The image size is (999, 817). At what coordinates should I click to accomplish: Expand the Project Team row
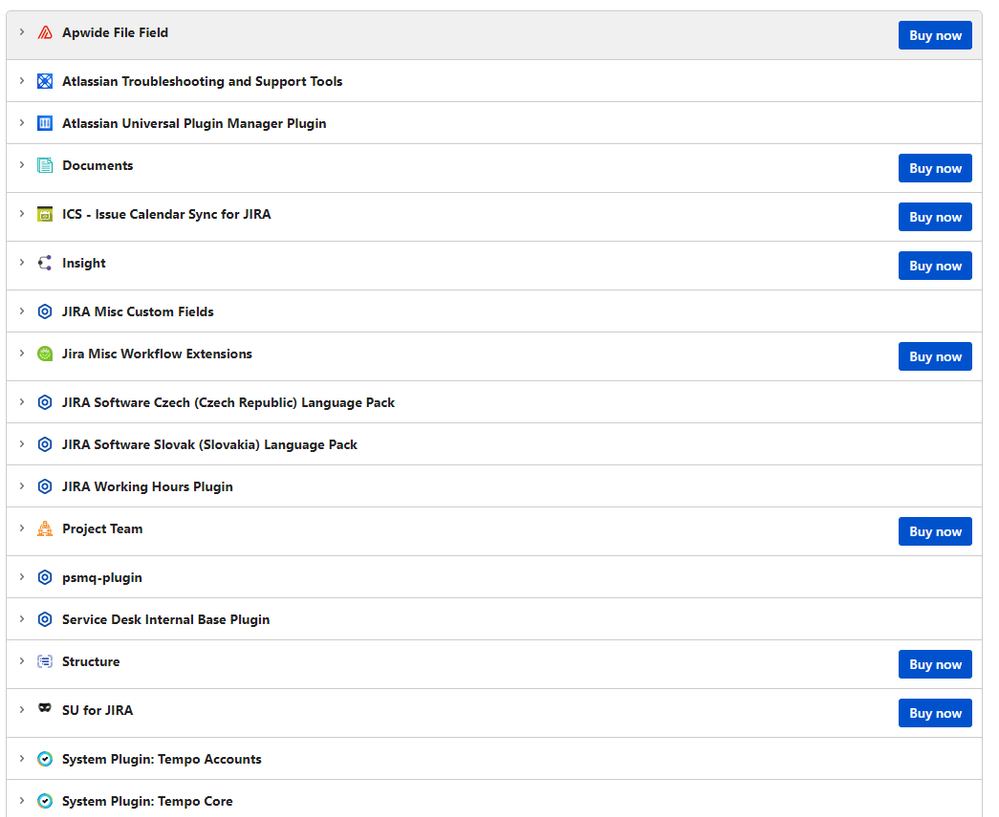pyautogui.click(x=22, y=528)
